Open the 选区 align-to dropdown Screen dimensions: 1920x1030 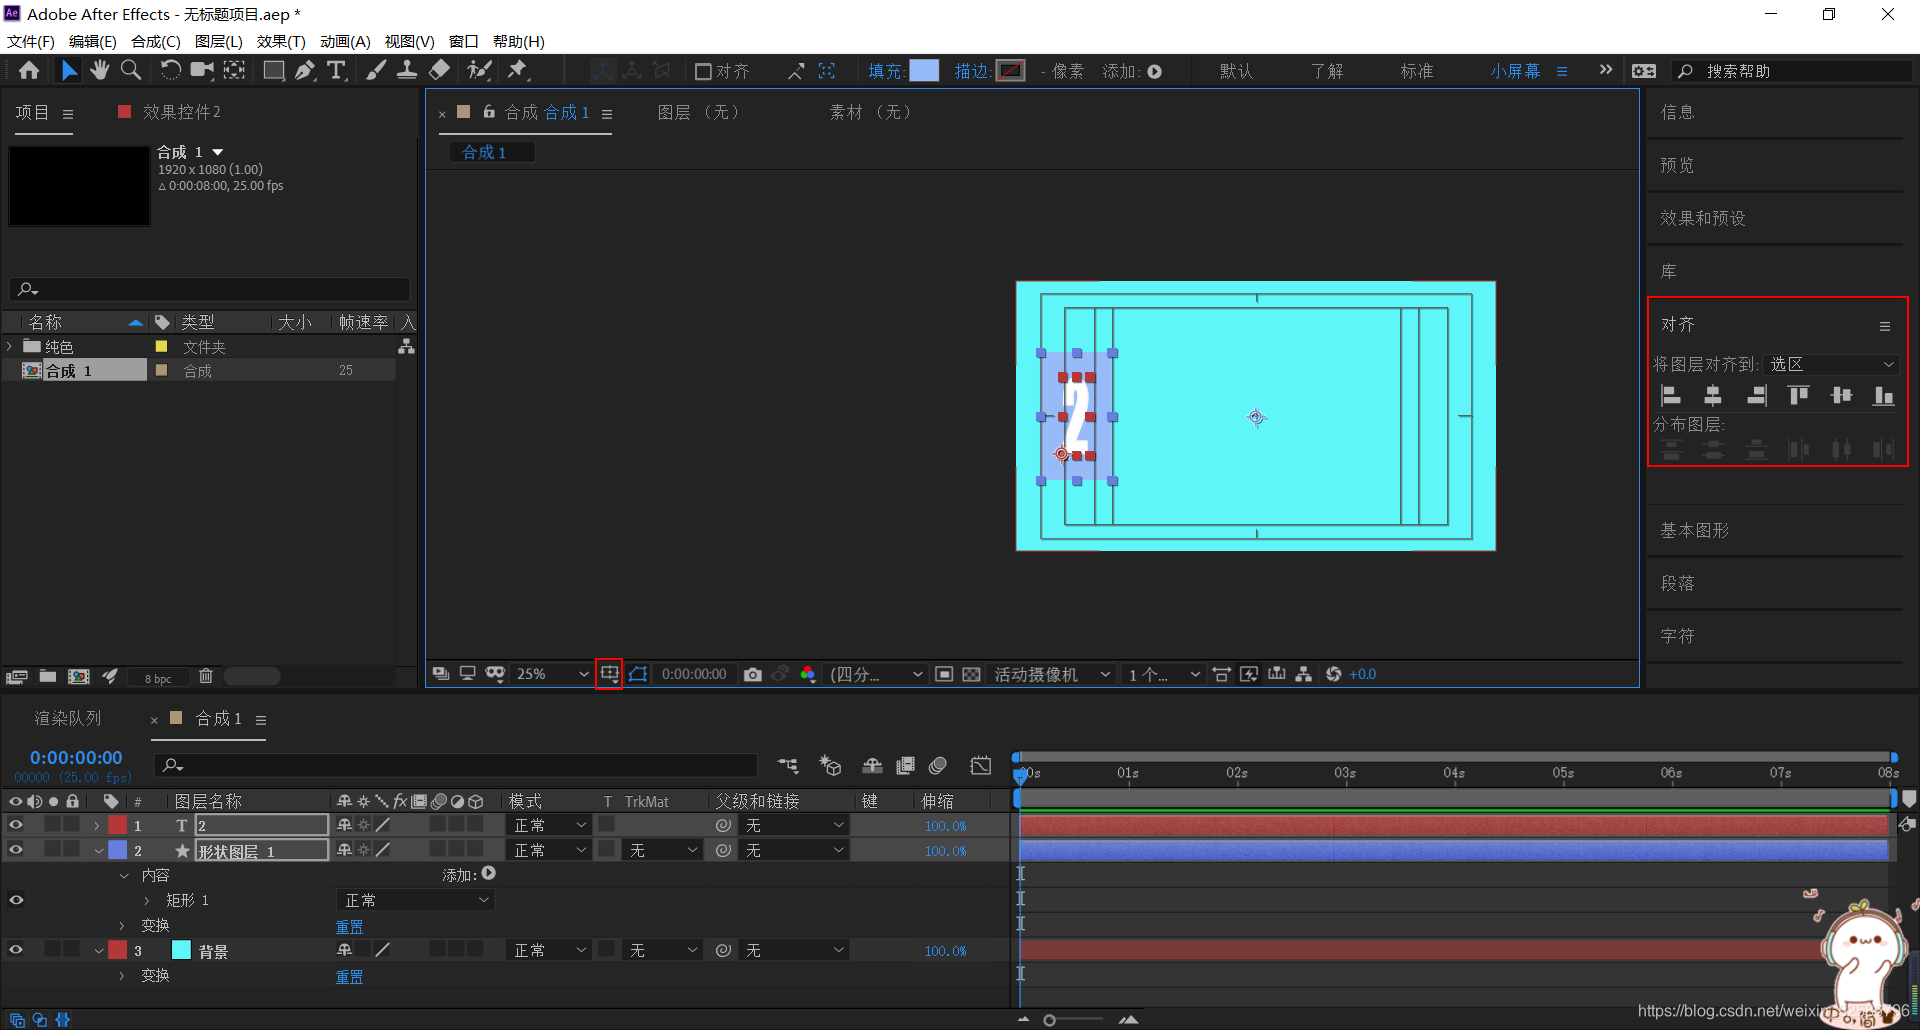click(x=1832, y=365)
